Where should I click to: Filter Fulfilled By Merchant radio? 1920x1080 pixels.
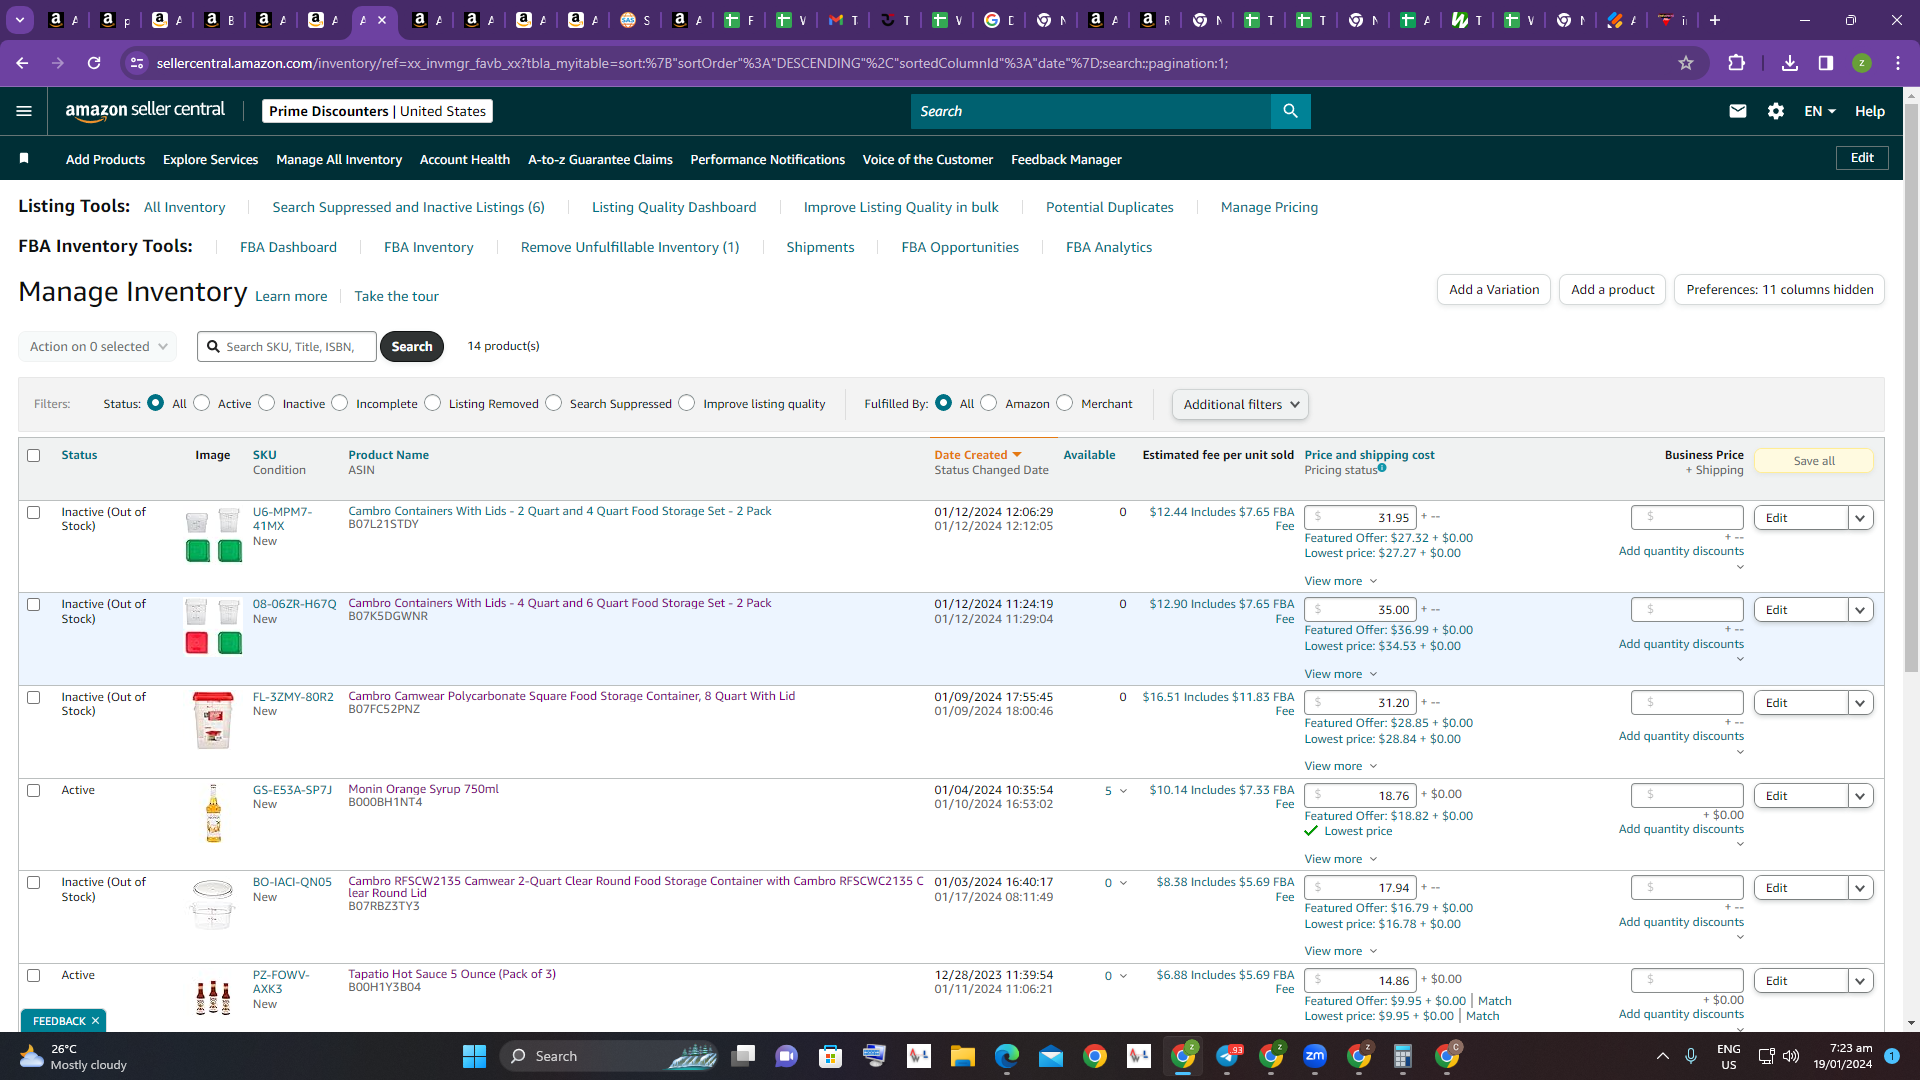pyautogui.click(x=1064, y=403)
